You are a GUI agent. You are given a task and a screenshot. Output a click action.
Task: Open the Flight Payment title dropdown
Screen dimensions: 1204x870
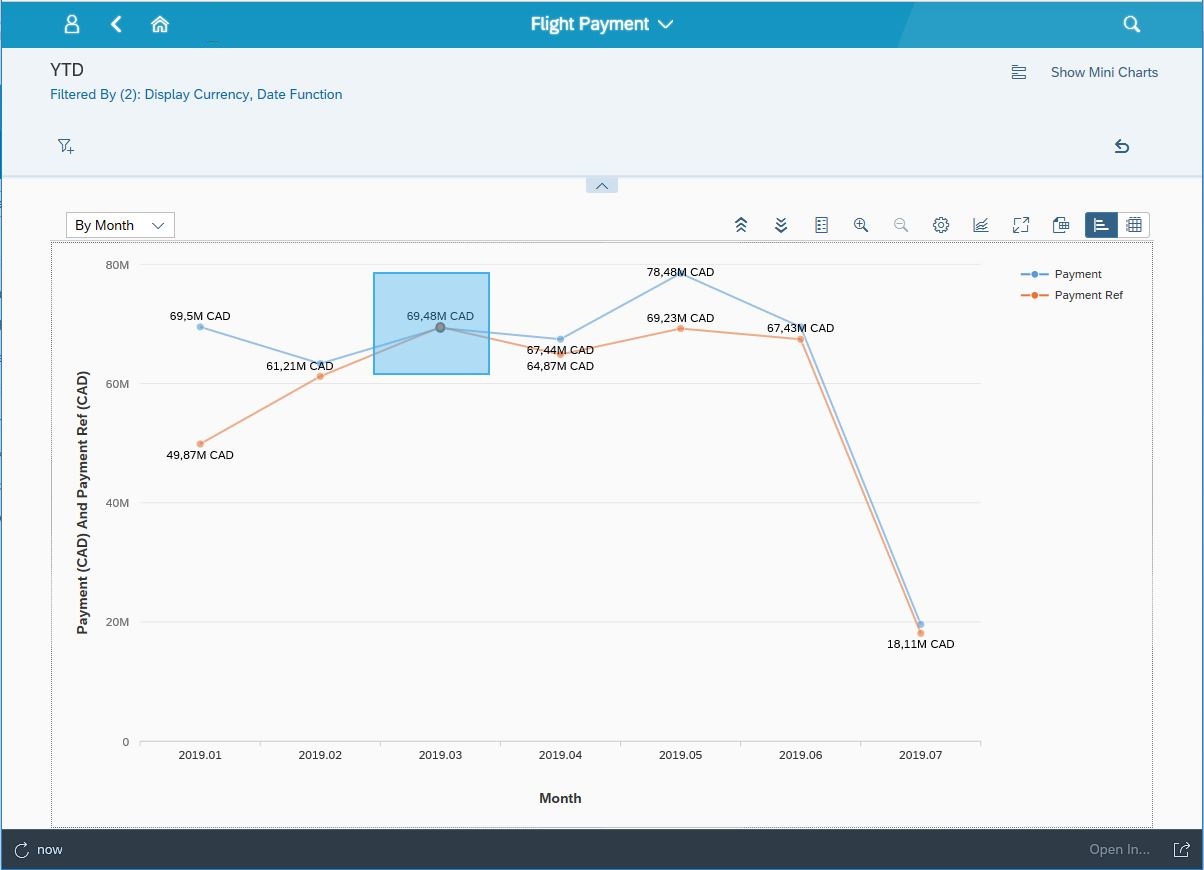602,23
